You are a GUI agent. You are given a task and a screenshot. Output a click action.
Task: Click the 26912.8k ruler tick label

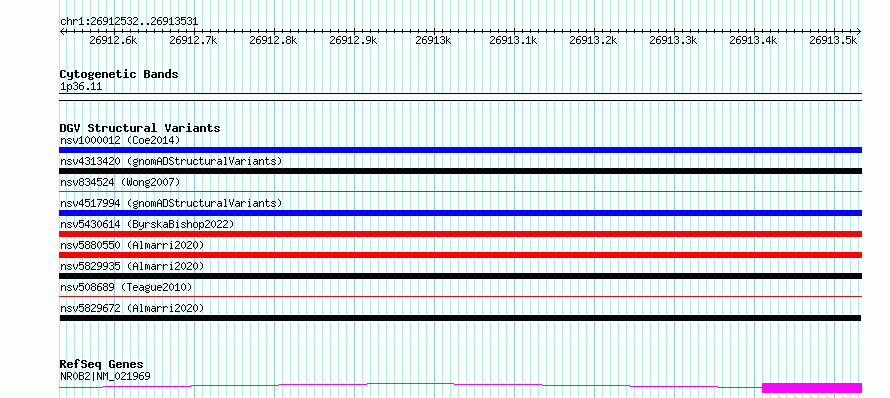(x=273, y=40)
